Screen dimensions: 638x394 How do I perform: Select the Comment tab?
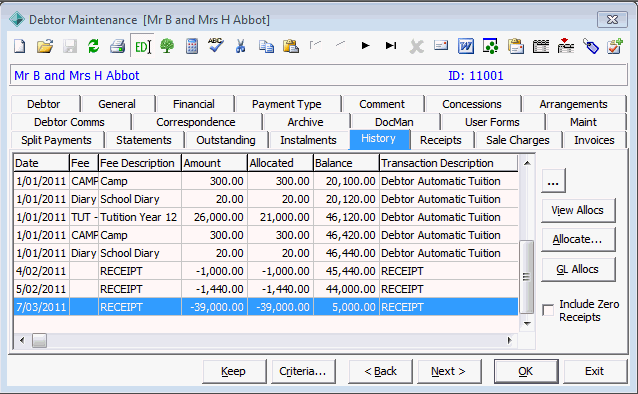[x=382, y=104]
